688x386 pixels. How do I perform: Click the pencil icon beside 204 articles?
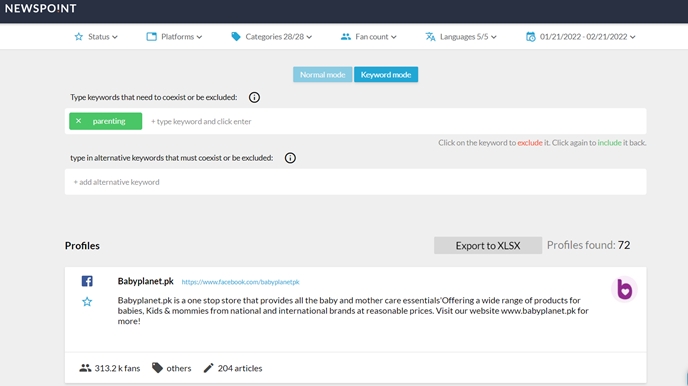(208, 368)
